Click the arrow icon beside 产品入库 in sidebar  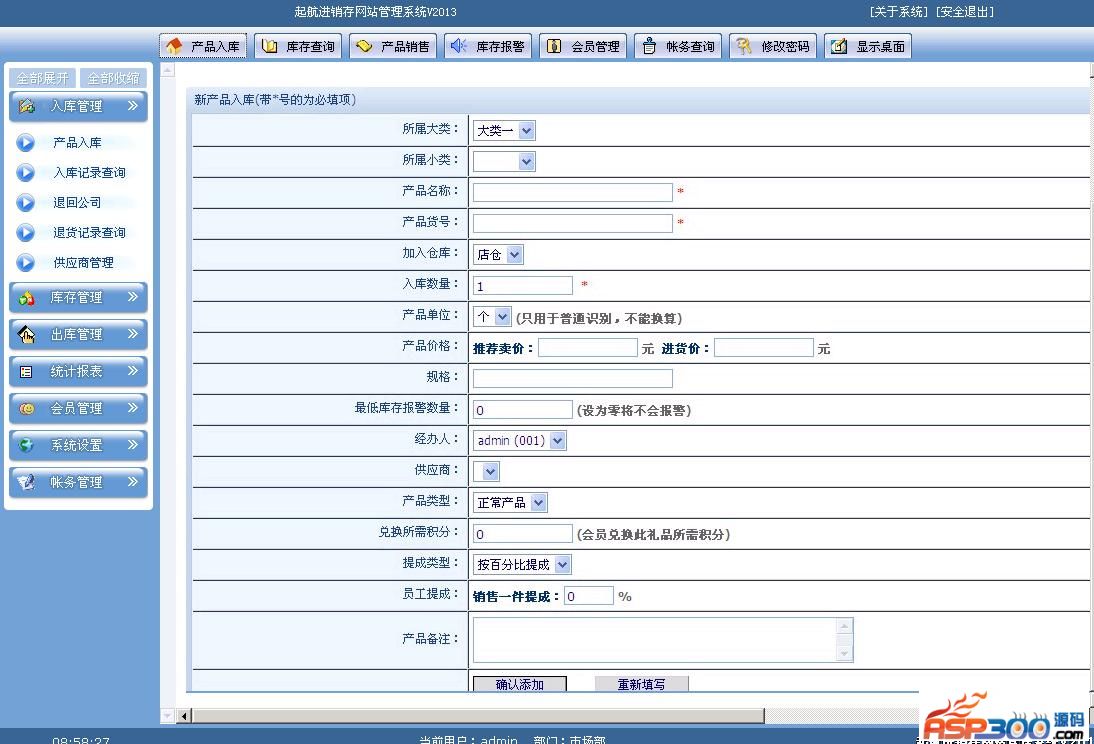coord(26,142)
